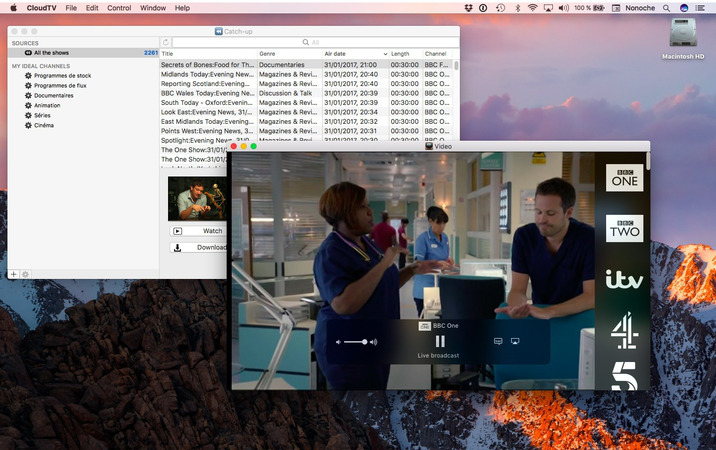Image resolution: width=716 pixels, height=450 pixels.
Task: Click the refresh icon beside the search field
Action: [166, 42]
